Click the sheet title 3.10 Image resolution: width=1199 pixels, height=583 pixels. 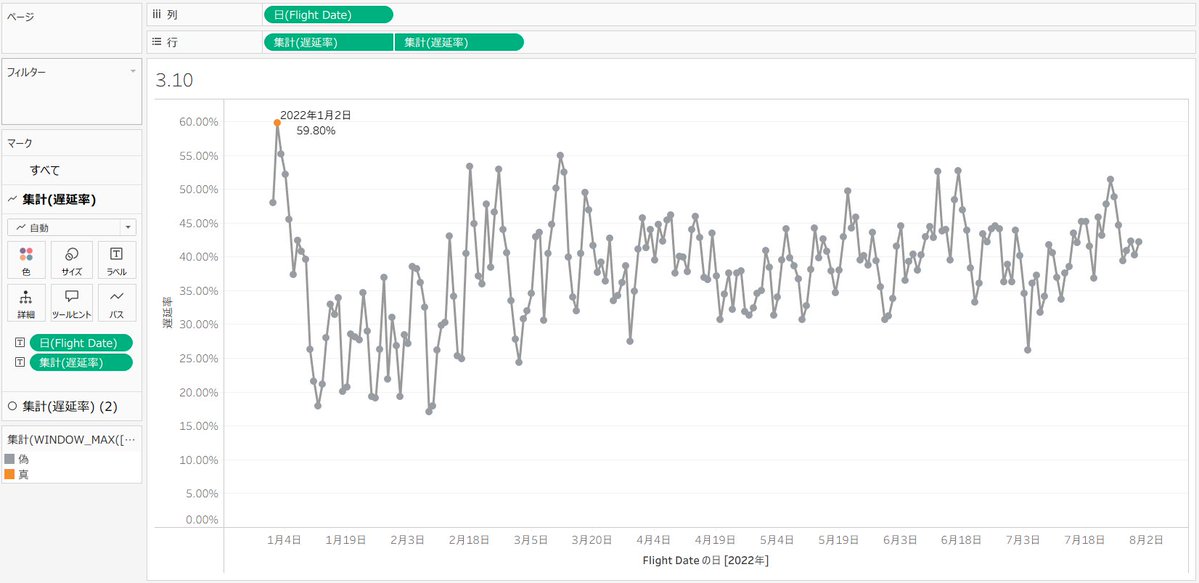[x=174, y=80]
